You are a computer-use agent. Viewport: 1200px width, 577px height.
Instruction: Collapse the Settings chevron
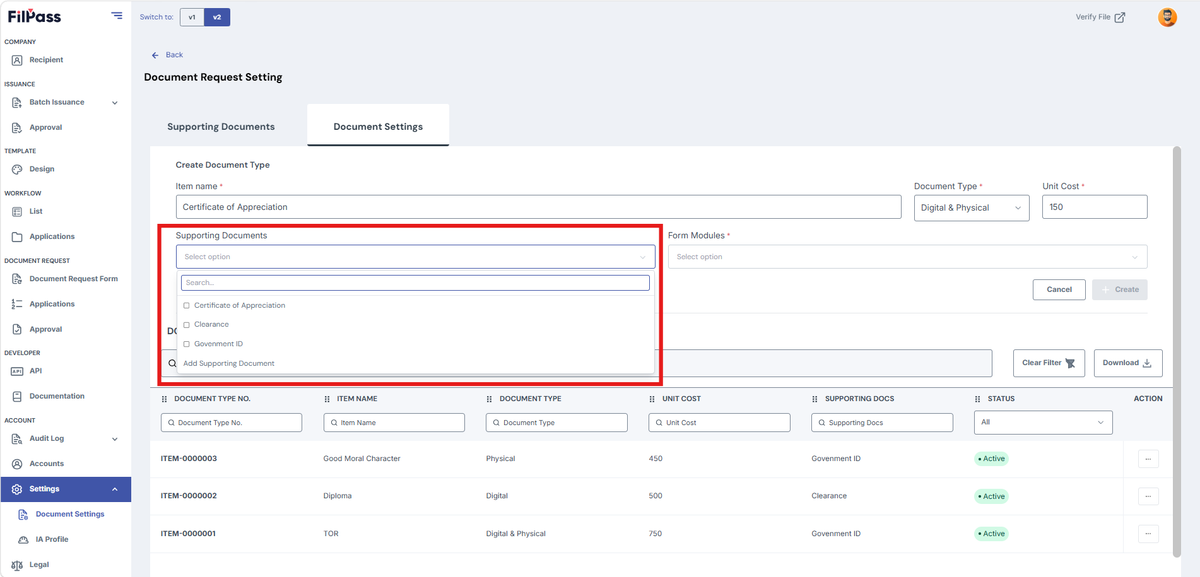(114, 489)
